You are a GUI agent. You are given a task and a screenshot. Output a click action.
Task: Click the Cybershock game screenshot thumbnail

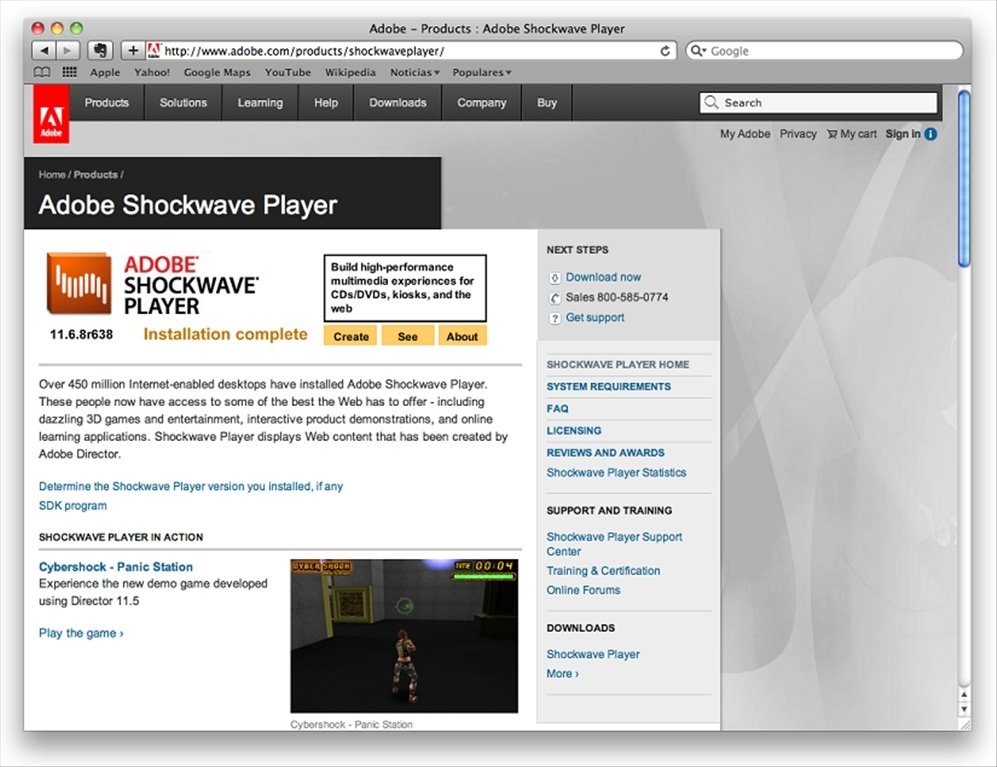[404, 636]
